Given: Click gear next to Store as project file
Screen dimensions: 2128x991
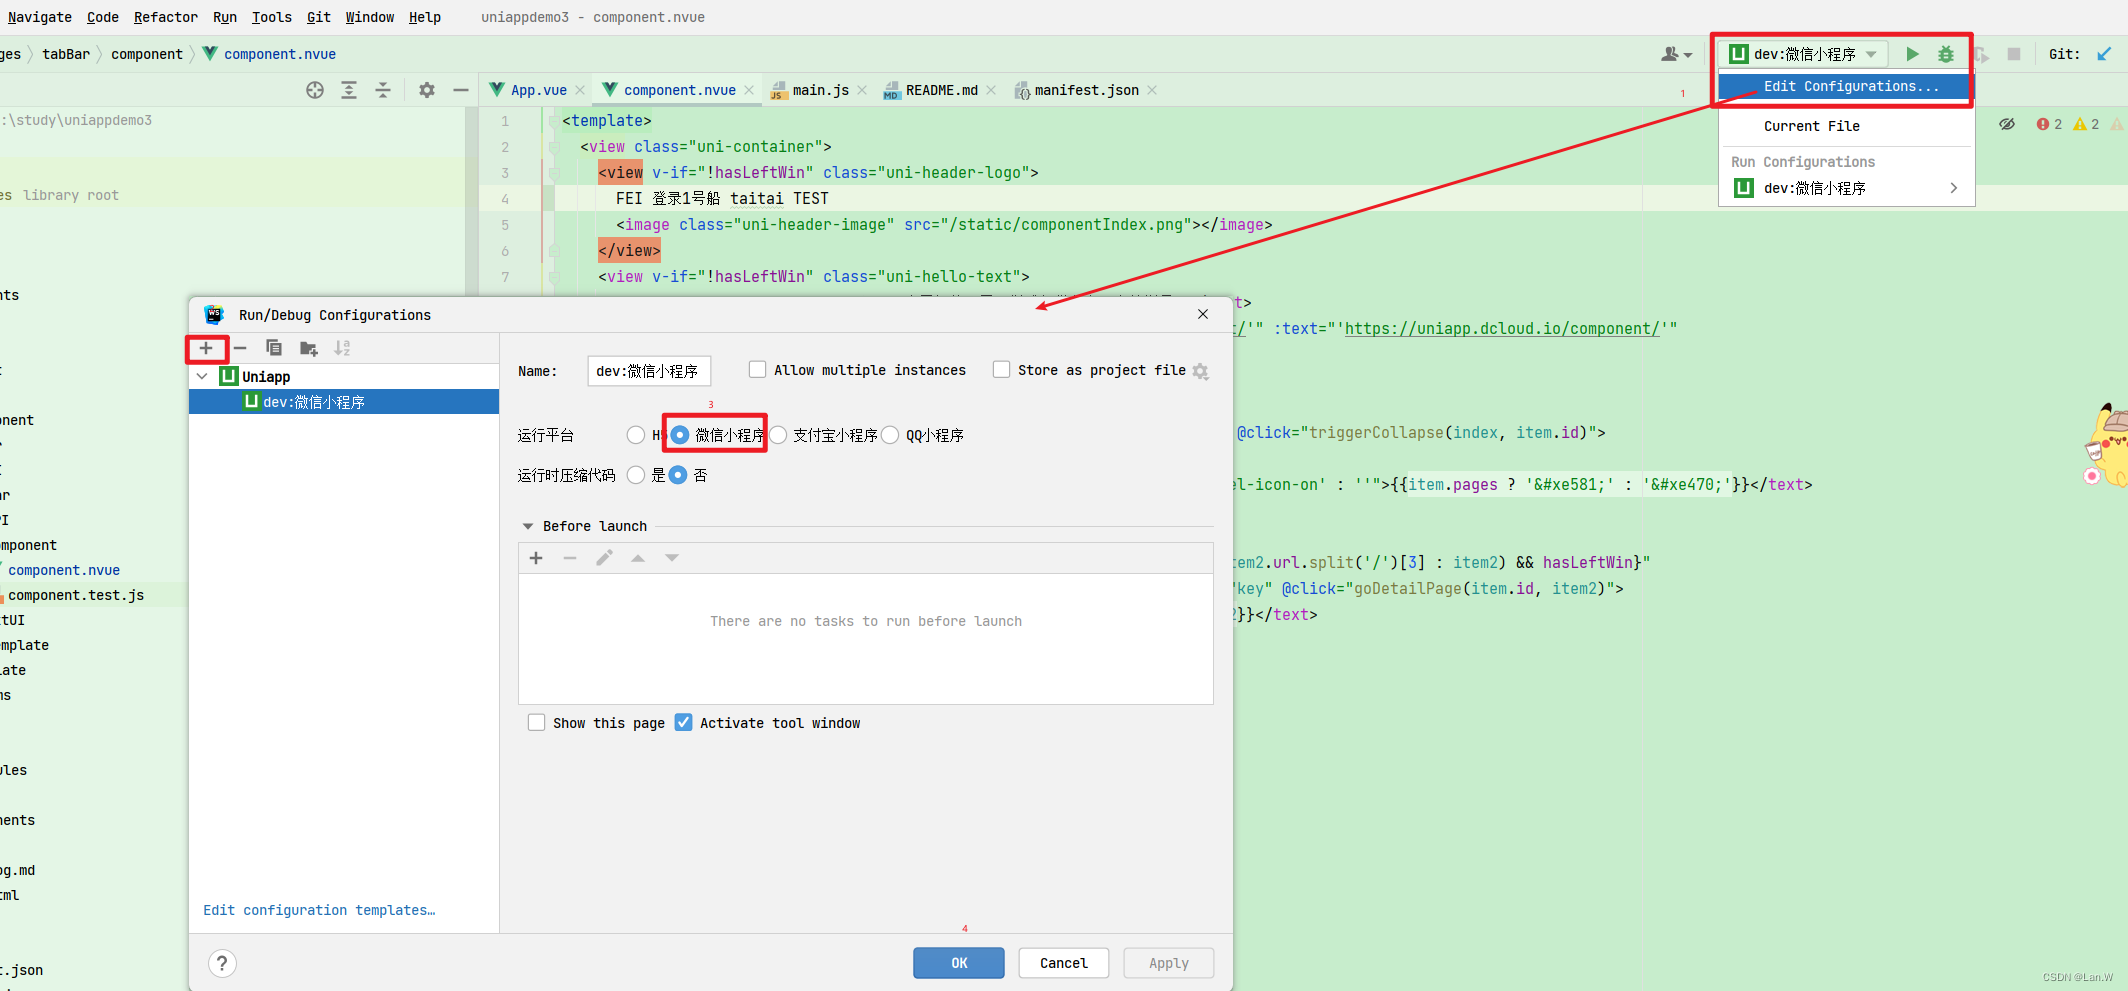Looking at the screenshot, I should pos(1201,371).
